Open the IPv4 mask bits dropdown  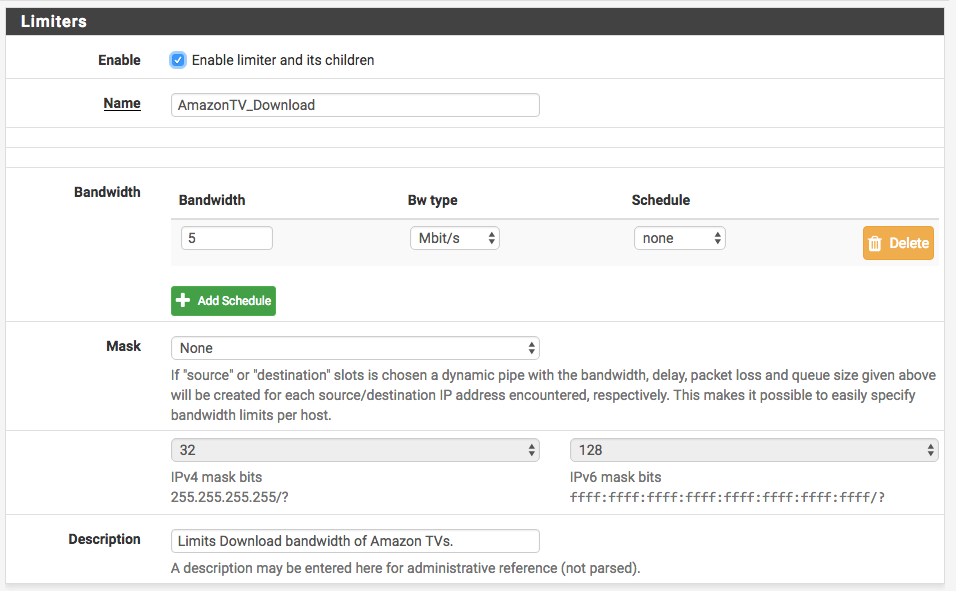(355, 450)
